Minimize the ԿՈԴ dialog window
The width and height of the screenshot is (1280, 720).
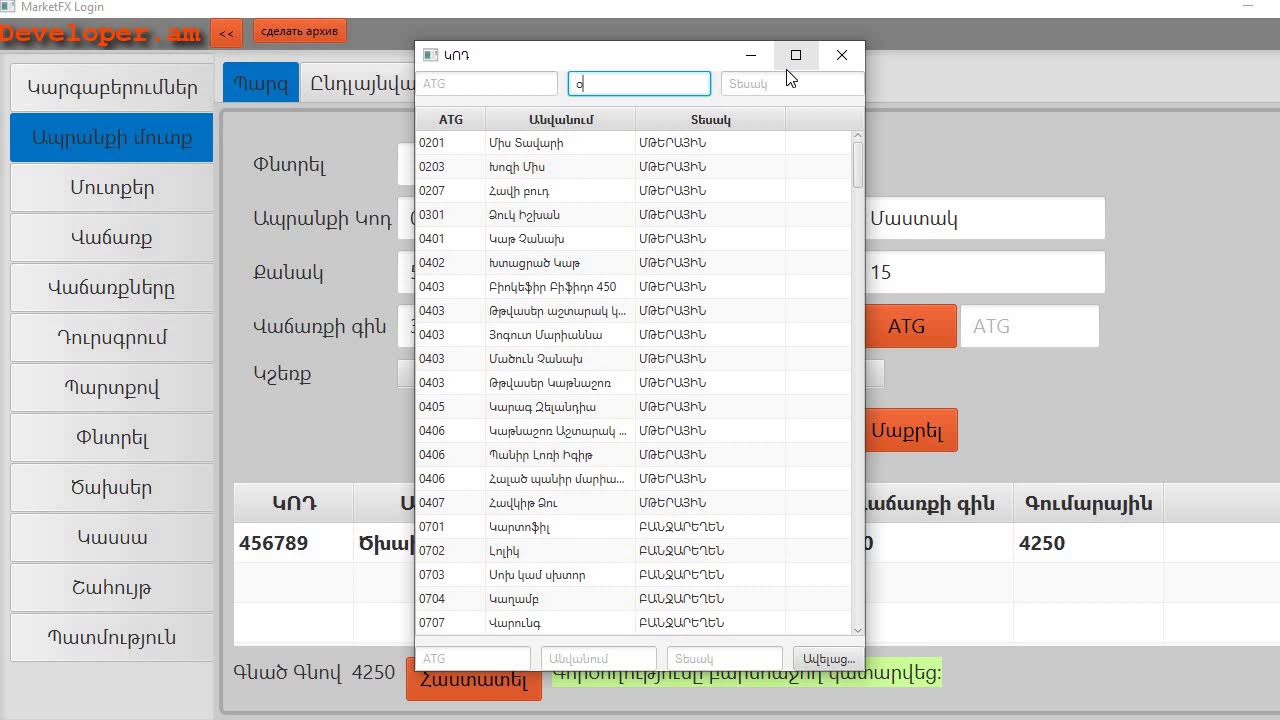(751, 55)
